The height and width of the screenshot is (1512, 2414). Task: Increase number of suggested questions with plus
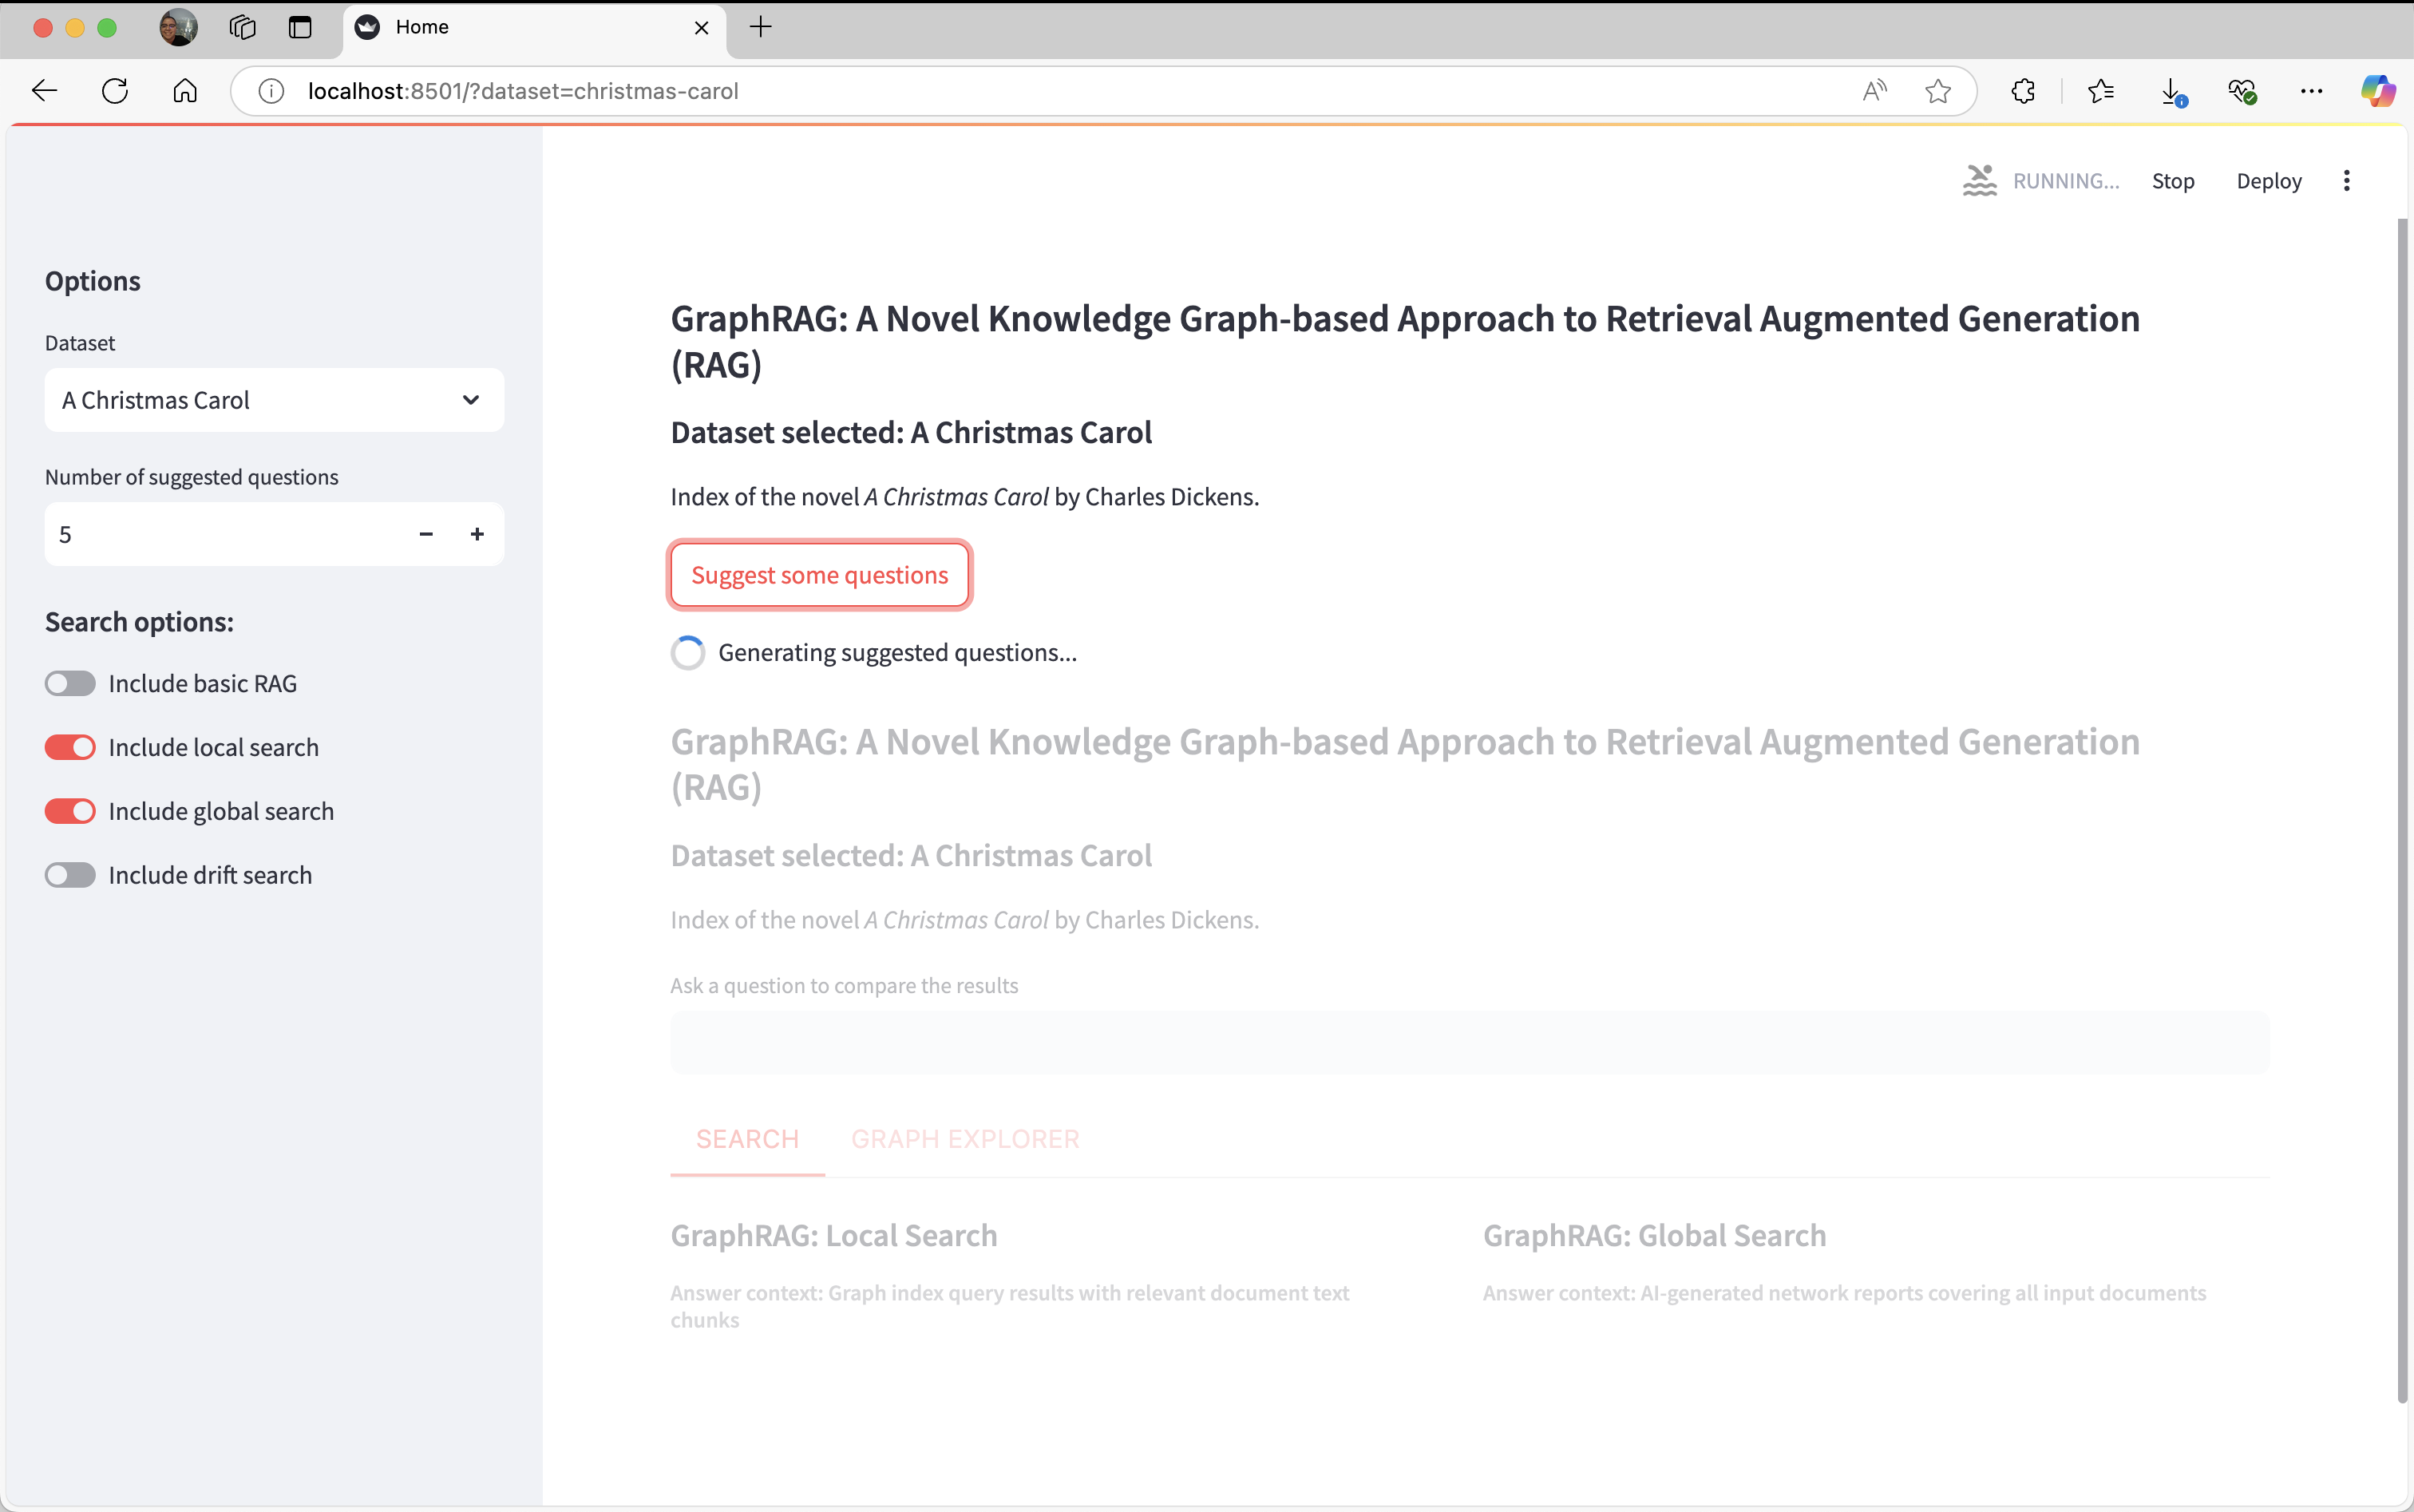pos(477,534)
